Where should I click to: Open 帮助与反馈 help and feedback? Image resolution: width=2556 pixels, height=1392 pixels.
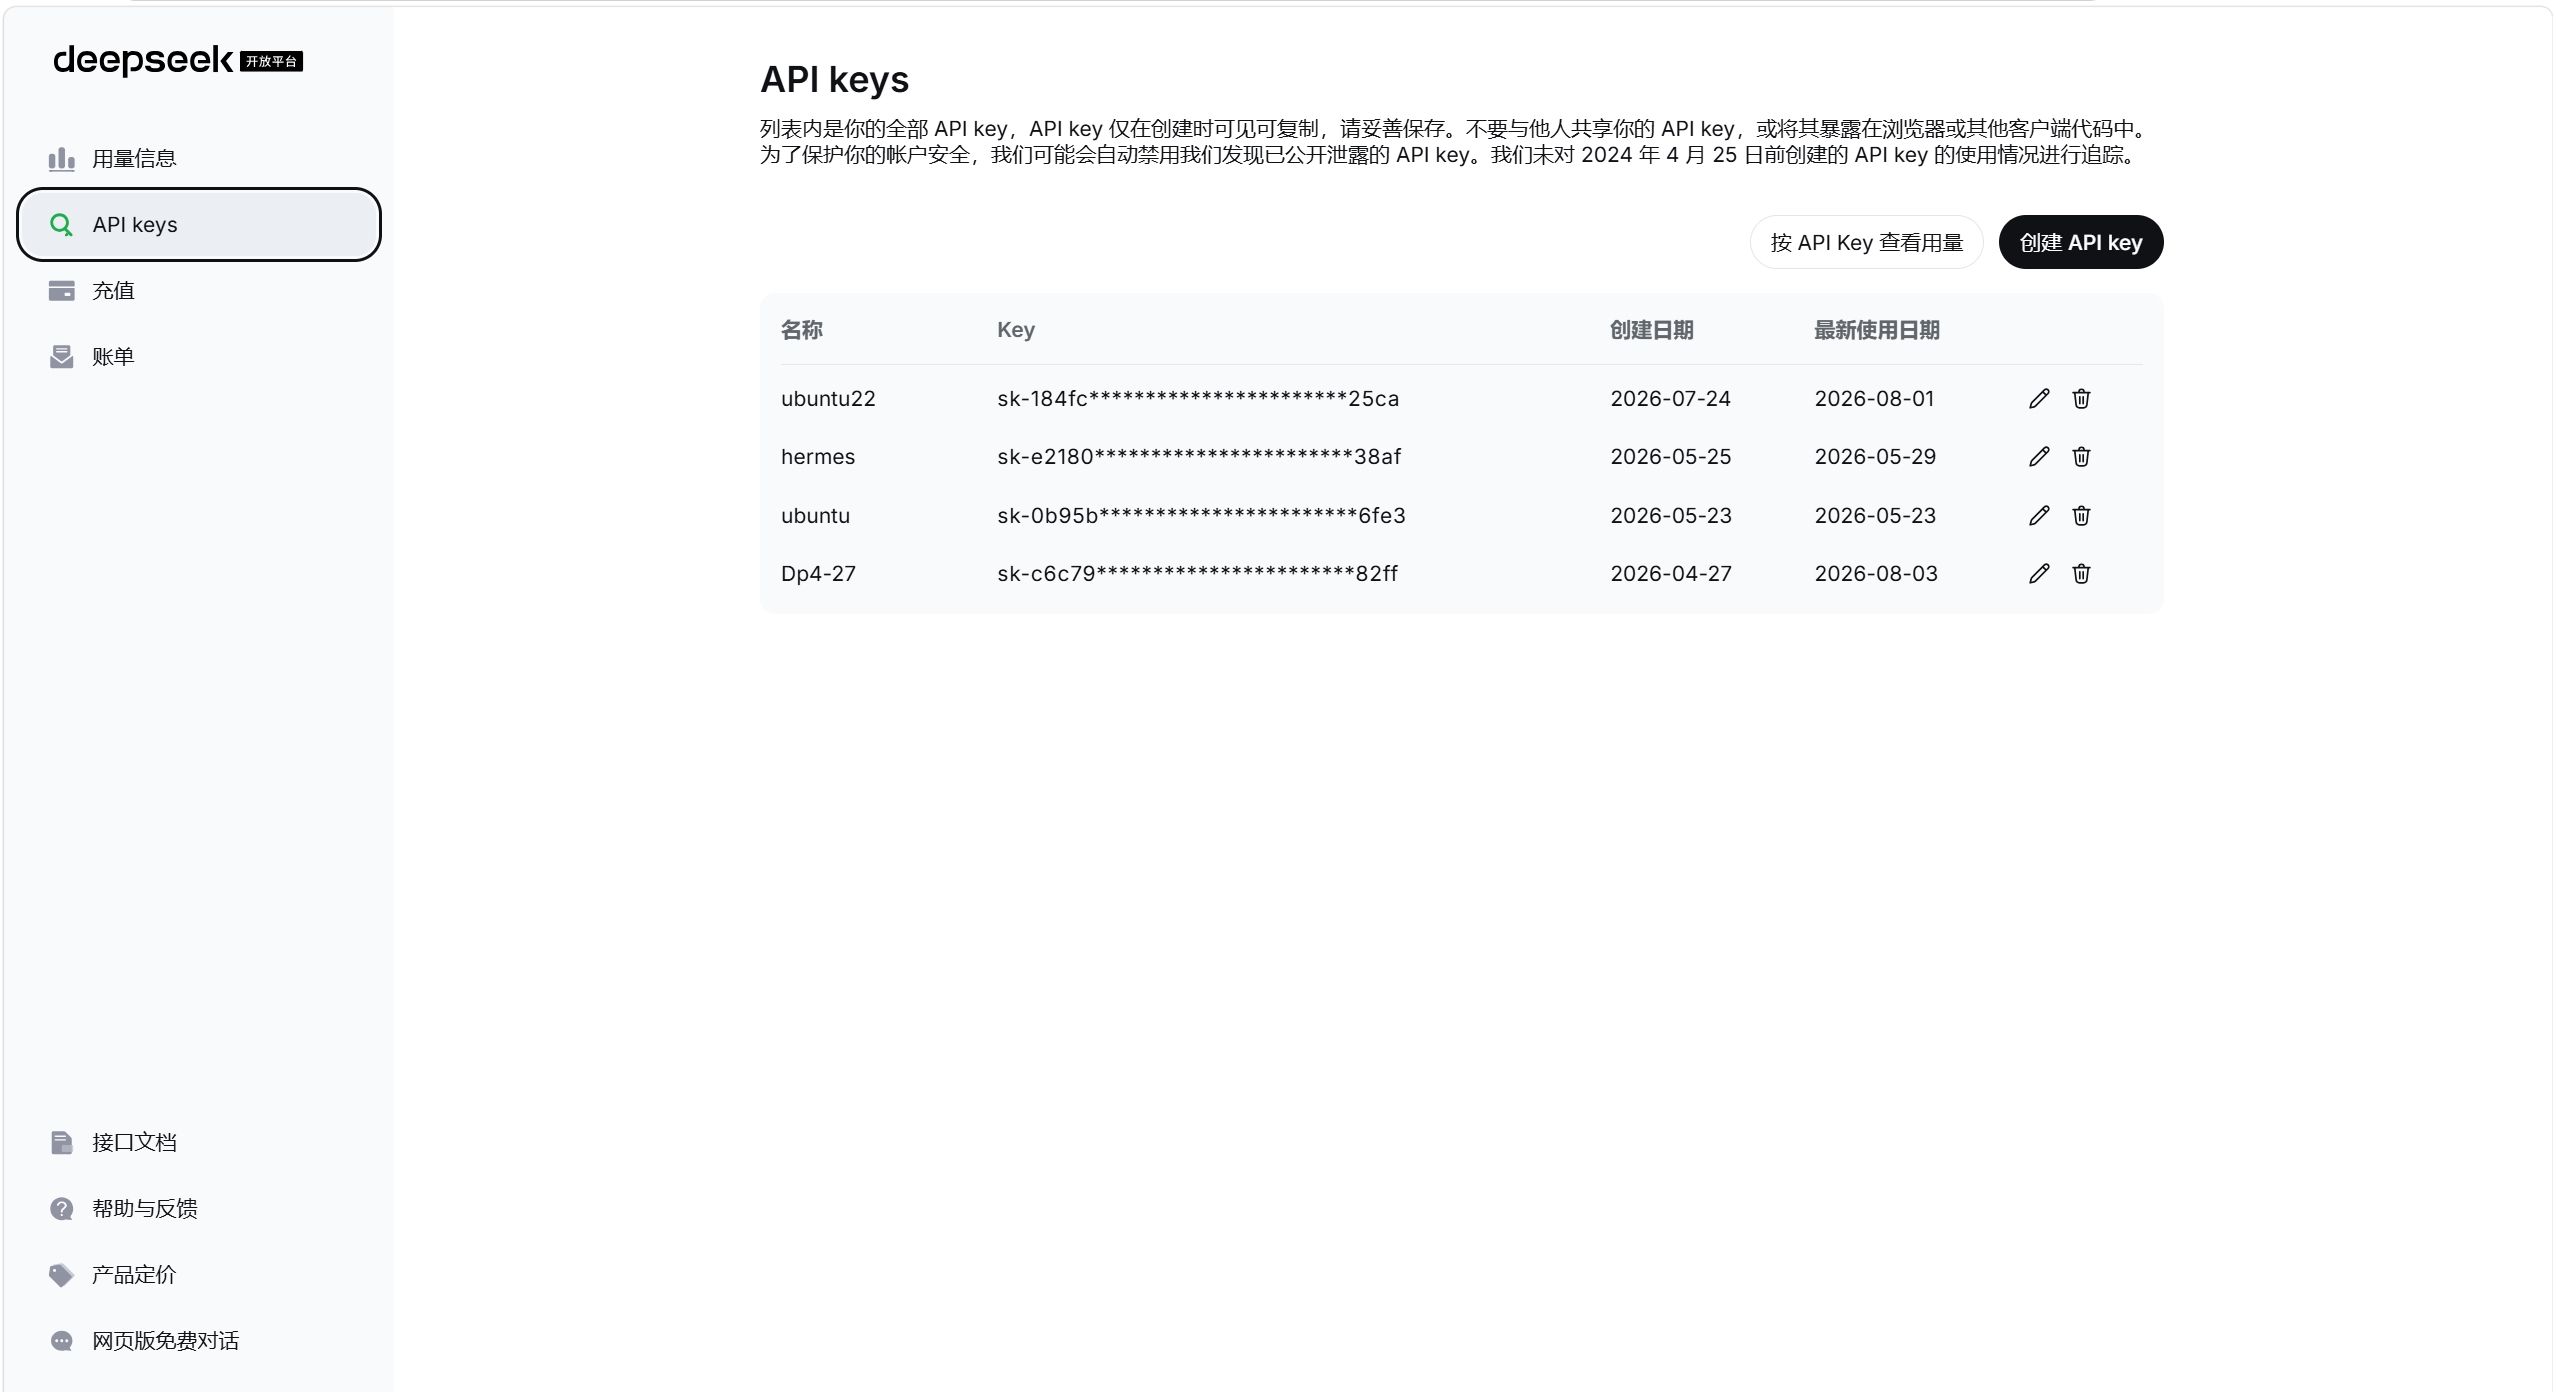coord(199,1209)
